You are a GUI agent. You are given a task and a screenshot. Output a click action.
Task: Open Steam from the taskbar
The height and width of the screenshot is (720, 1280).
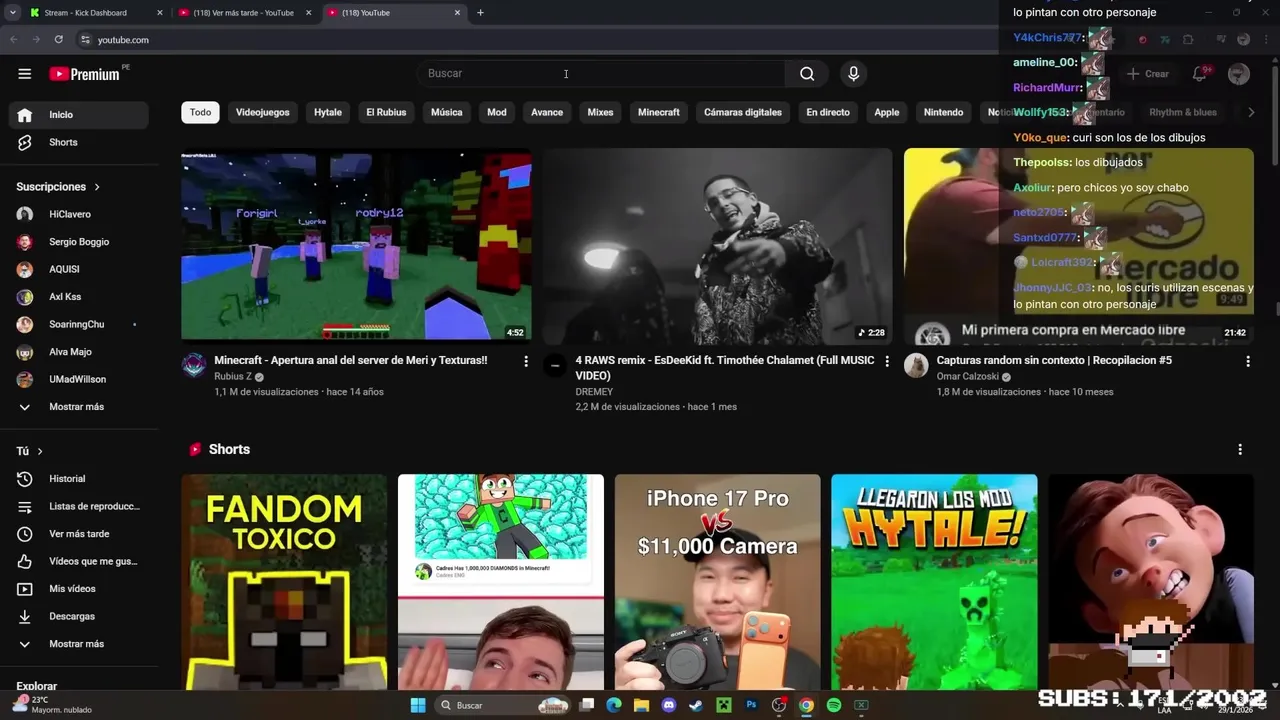696,706
